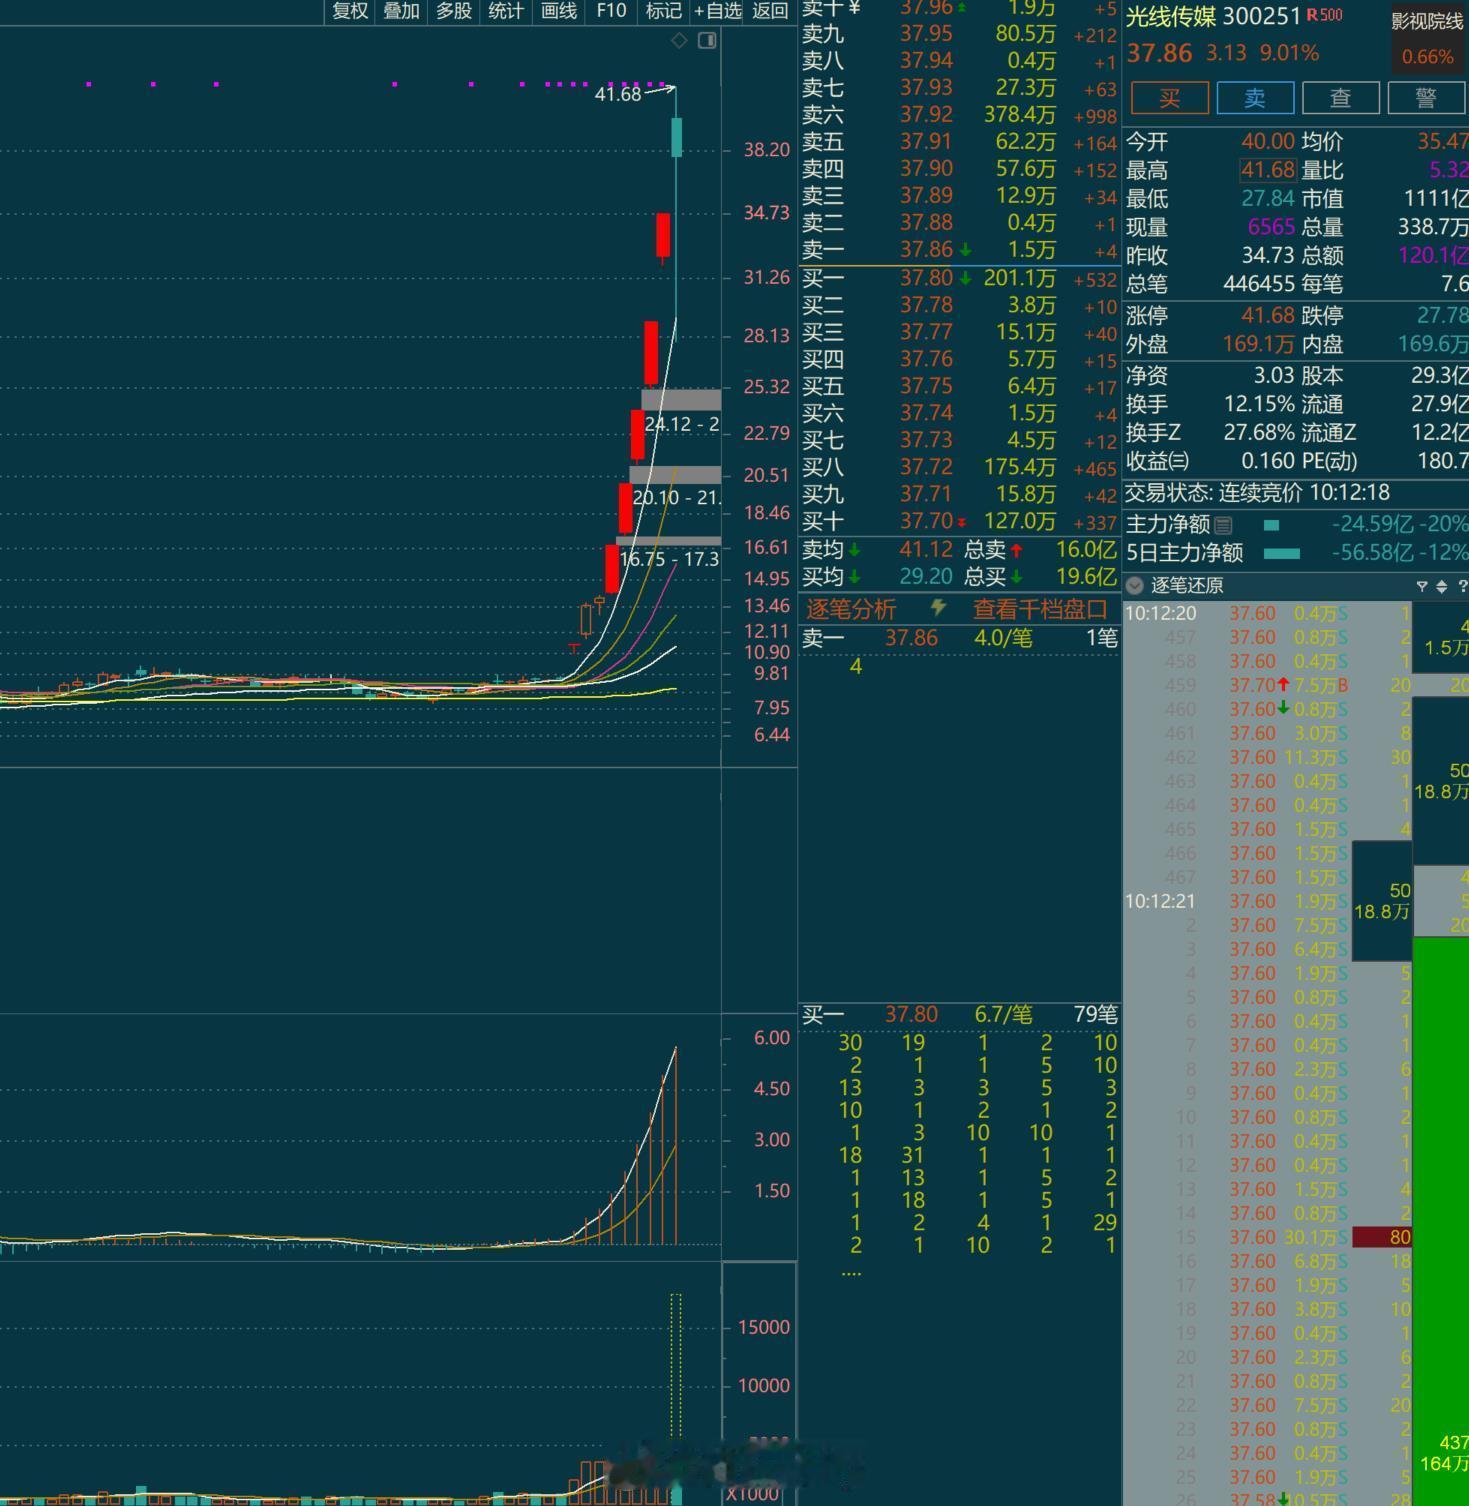Image resolution: width=1469 pixels, height=1506 pixels.
Task: Click the green volume bar in tick panel
Action: pos(1441,1221)
